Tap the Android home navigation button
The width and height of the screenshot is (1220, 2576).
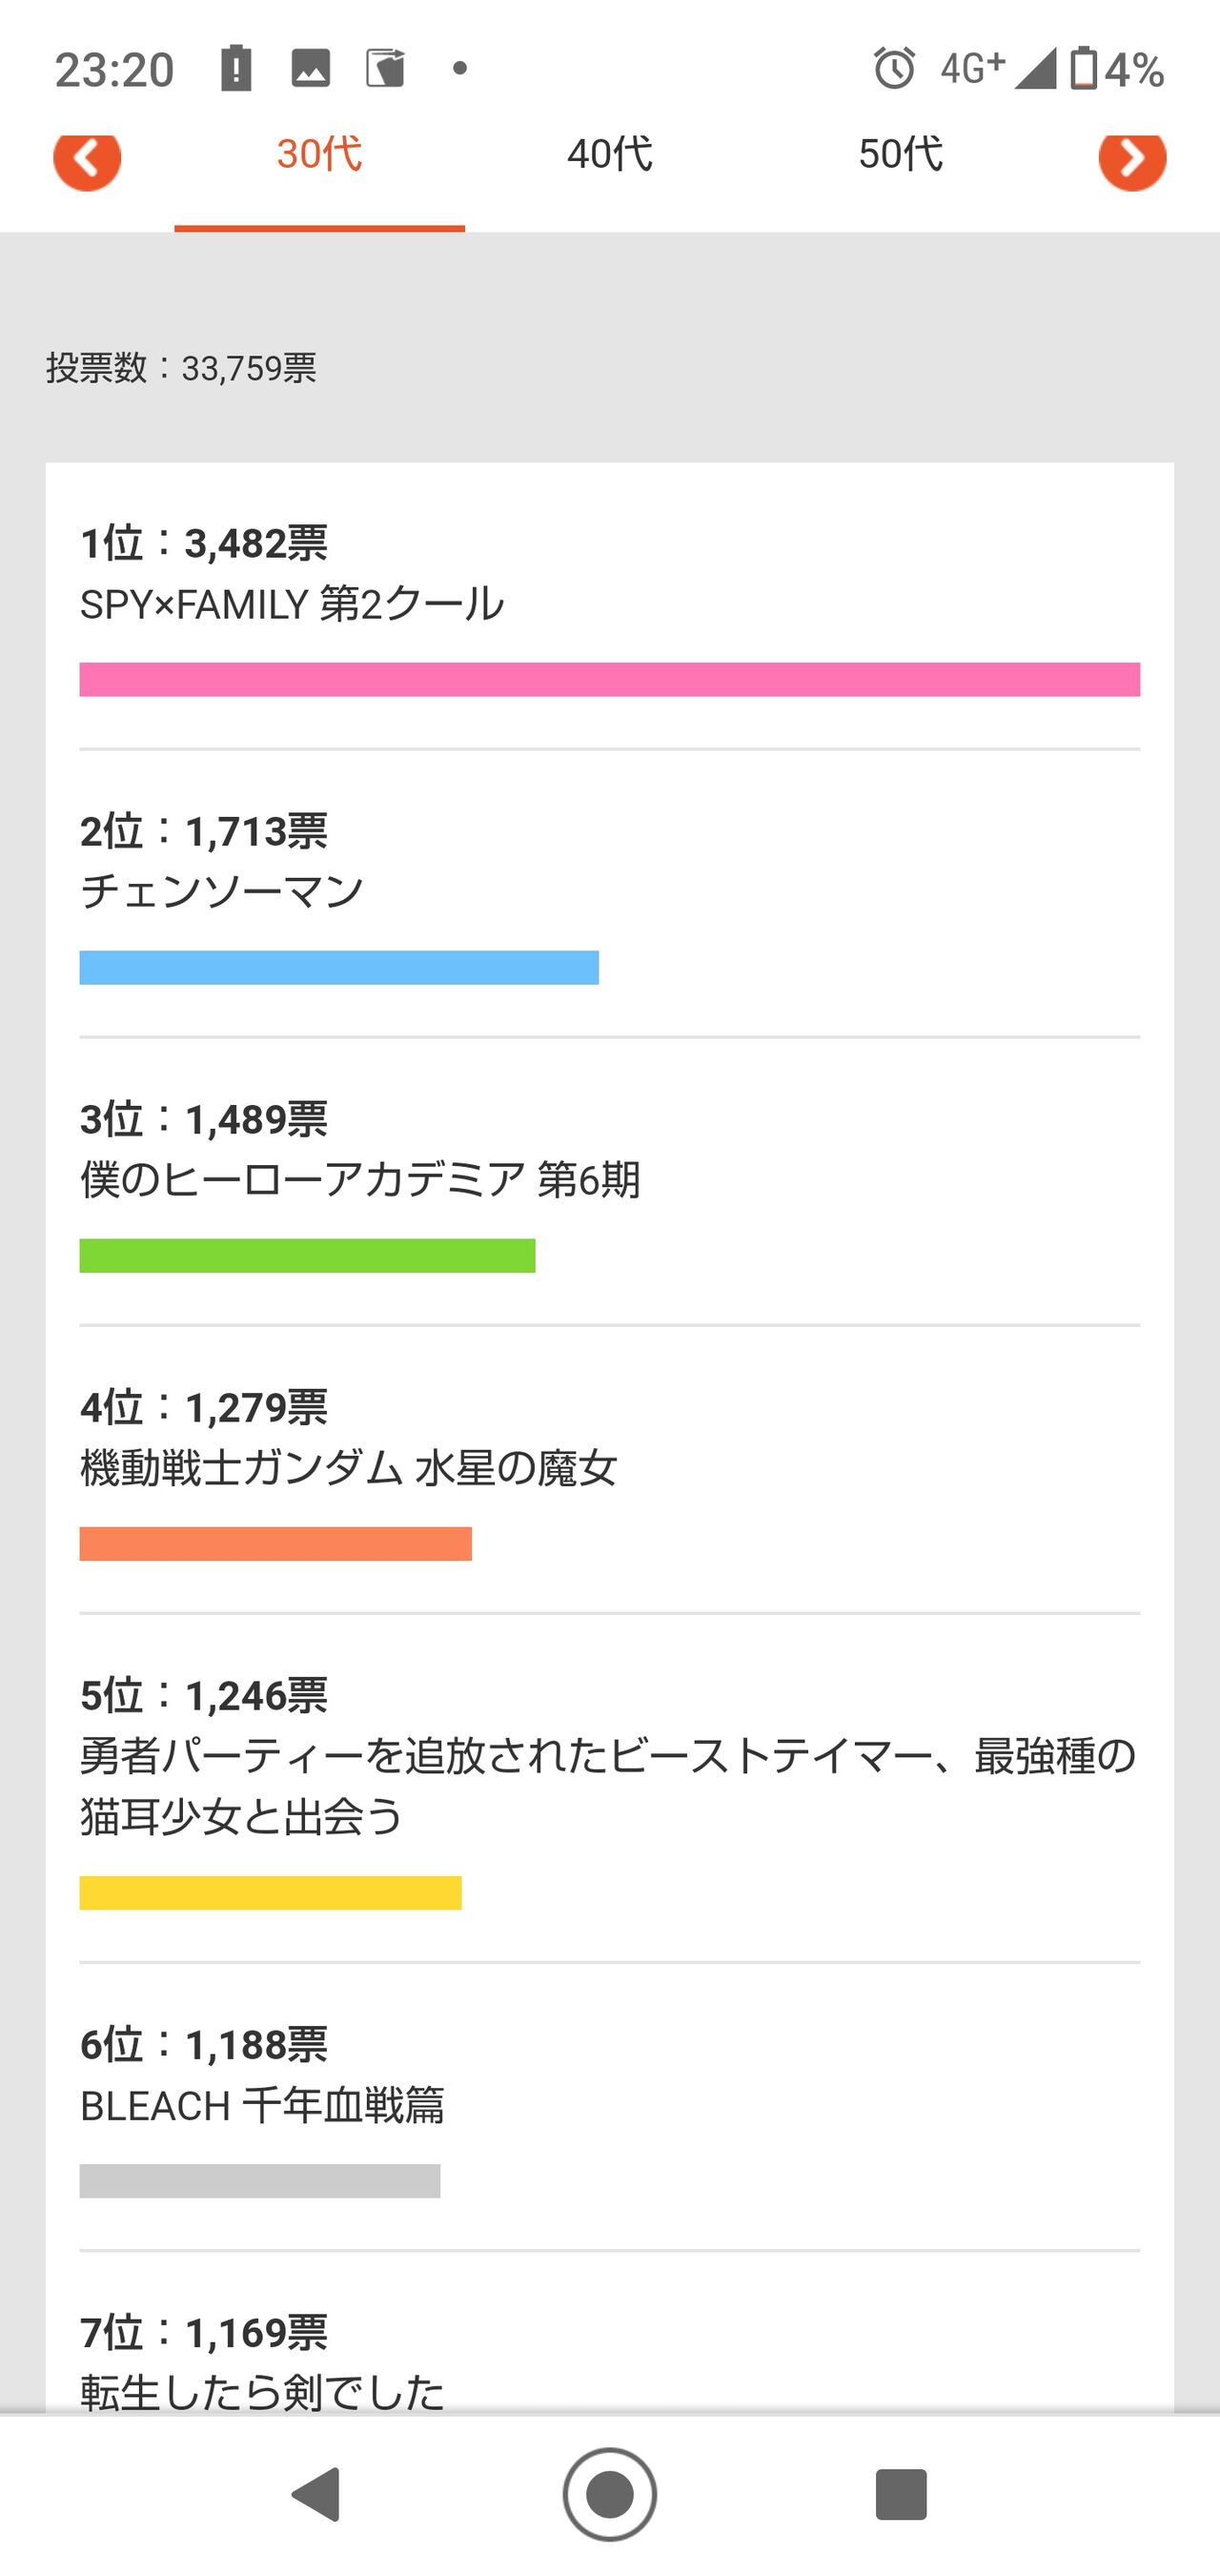[x=610, y=2494]
